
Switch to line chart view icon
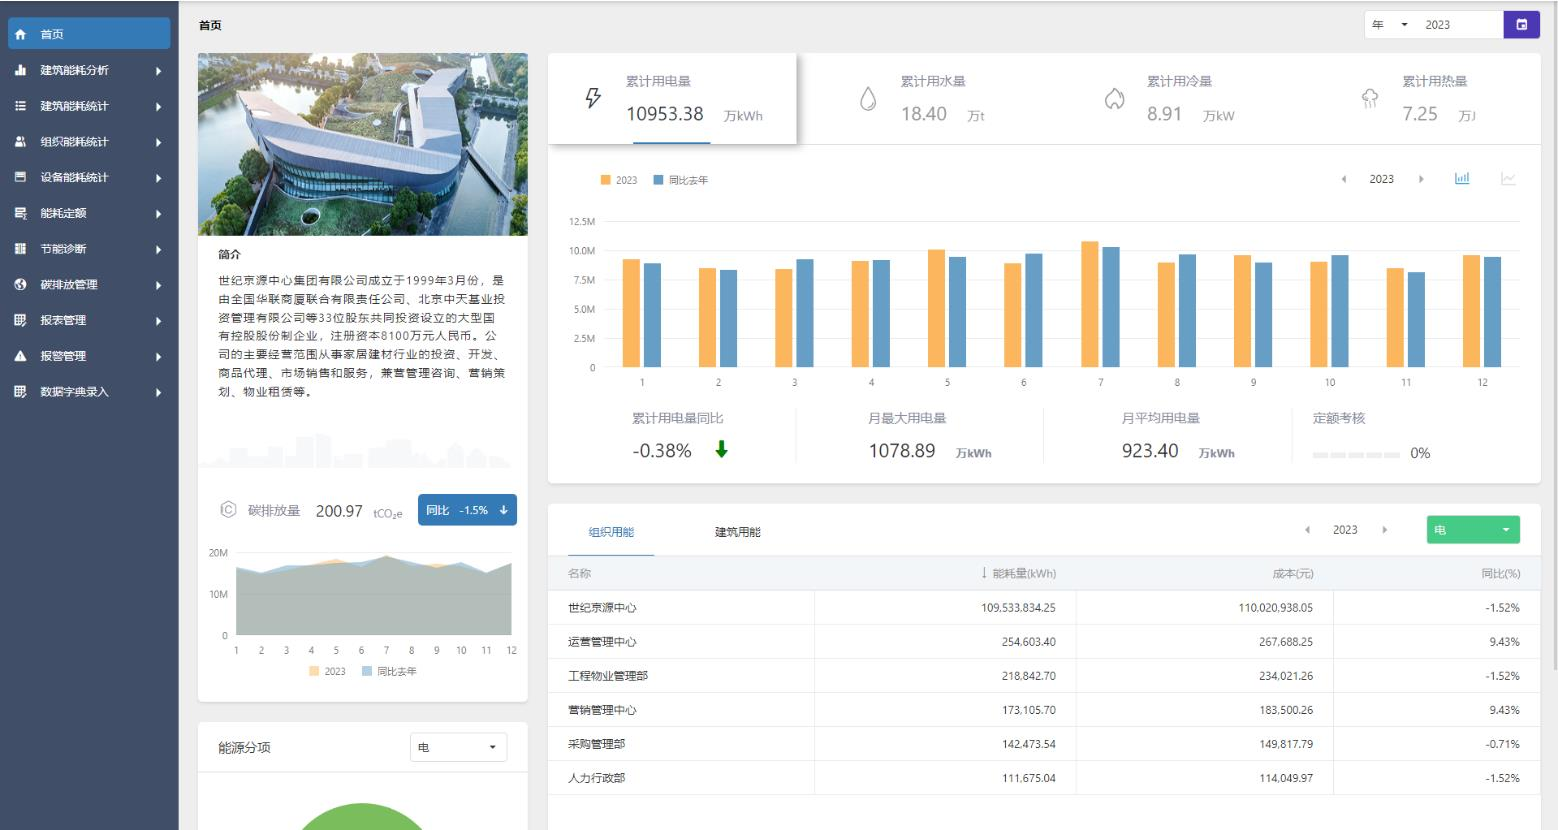pos(1508,179)
